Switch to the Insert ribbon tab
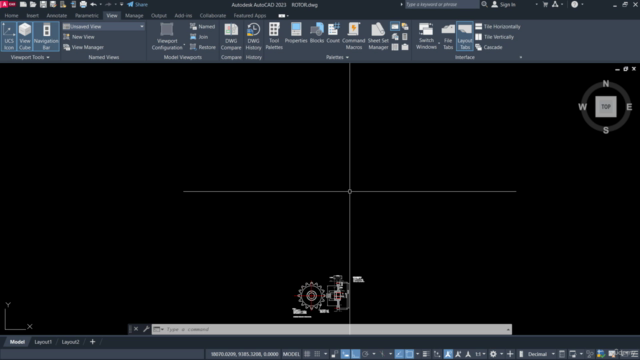This screenshot has width=640, height=360. point(33,16)
